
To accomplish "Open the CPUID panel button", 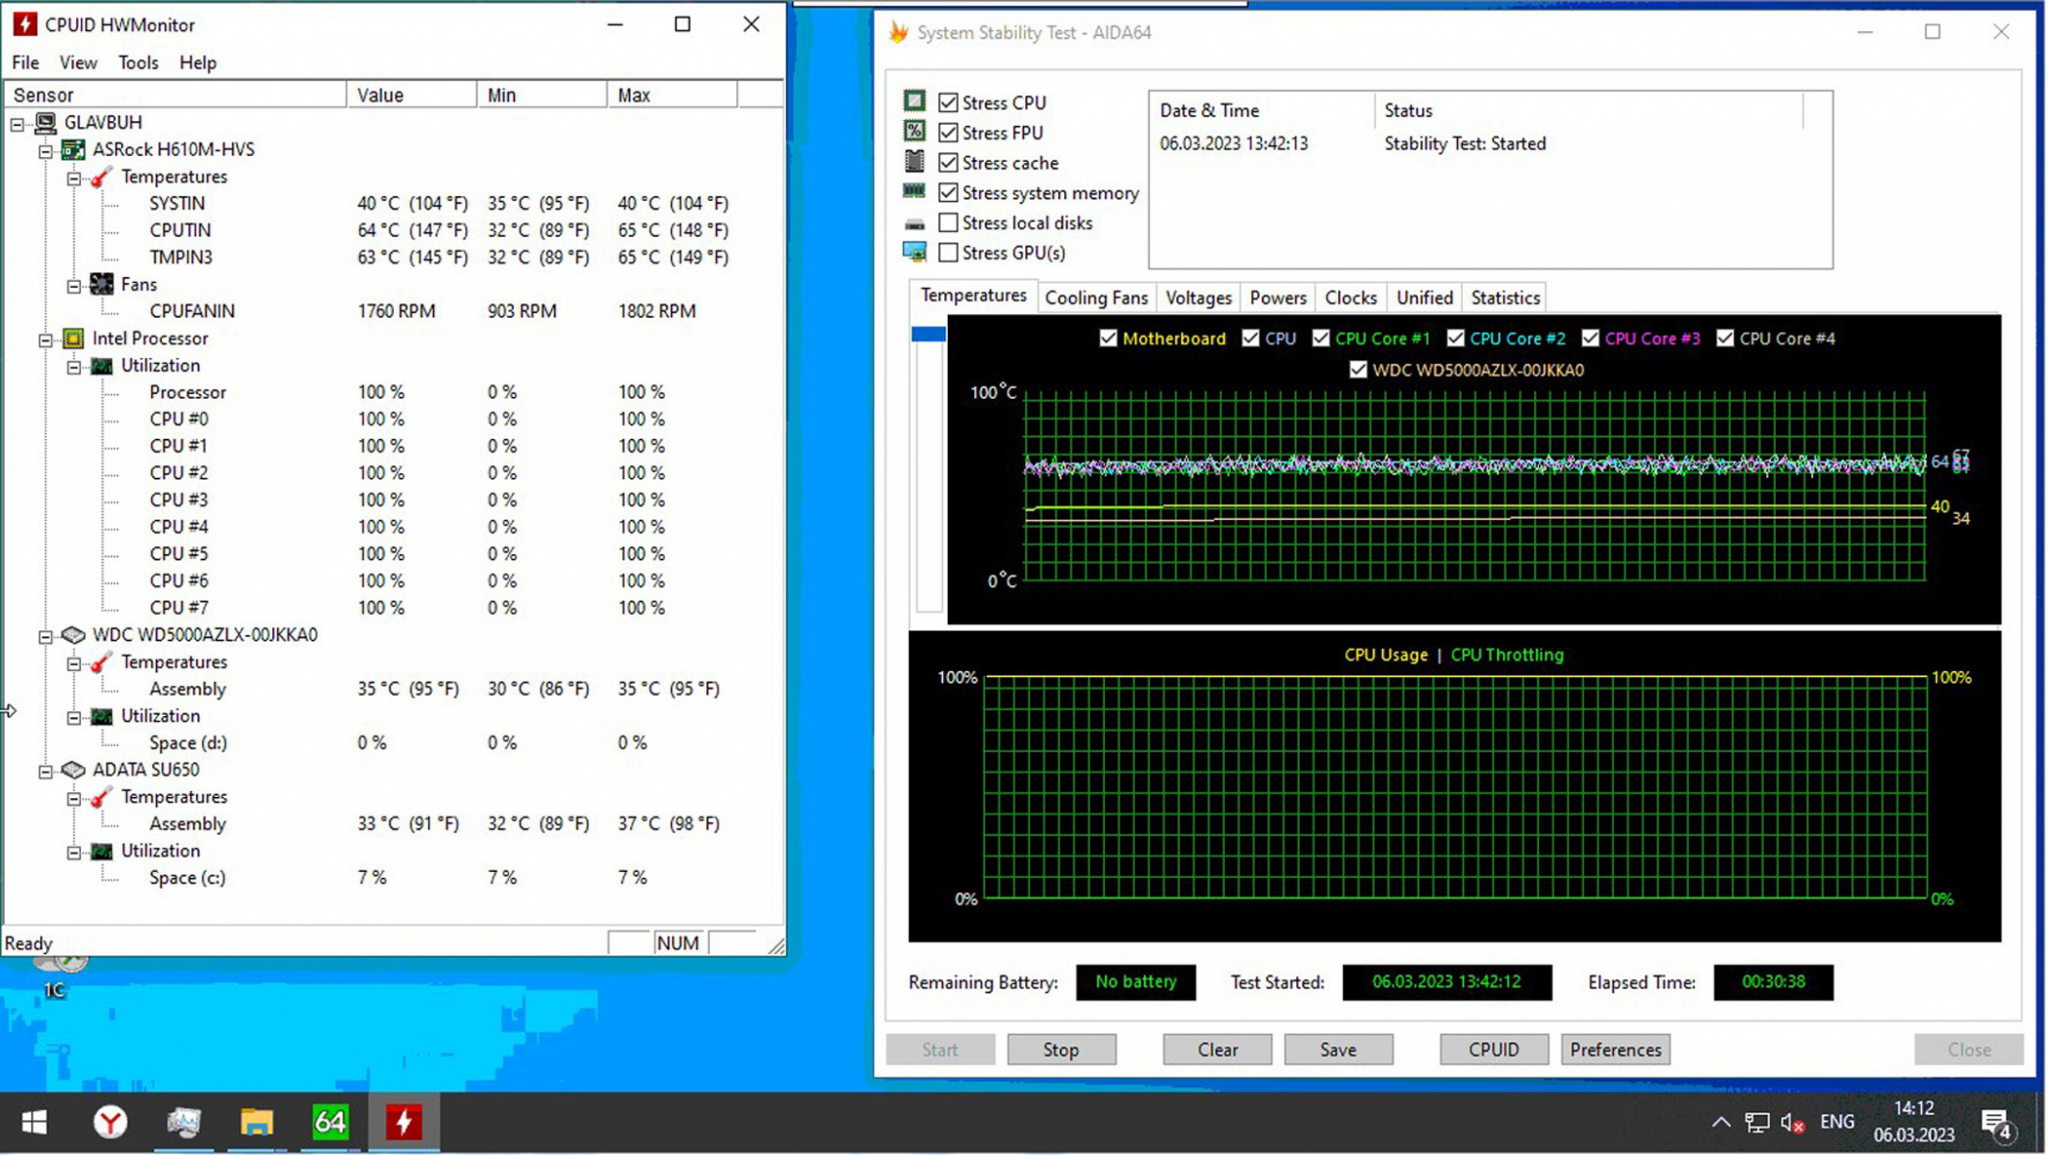I will pyautogui.click(x=1494, y=1050).
